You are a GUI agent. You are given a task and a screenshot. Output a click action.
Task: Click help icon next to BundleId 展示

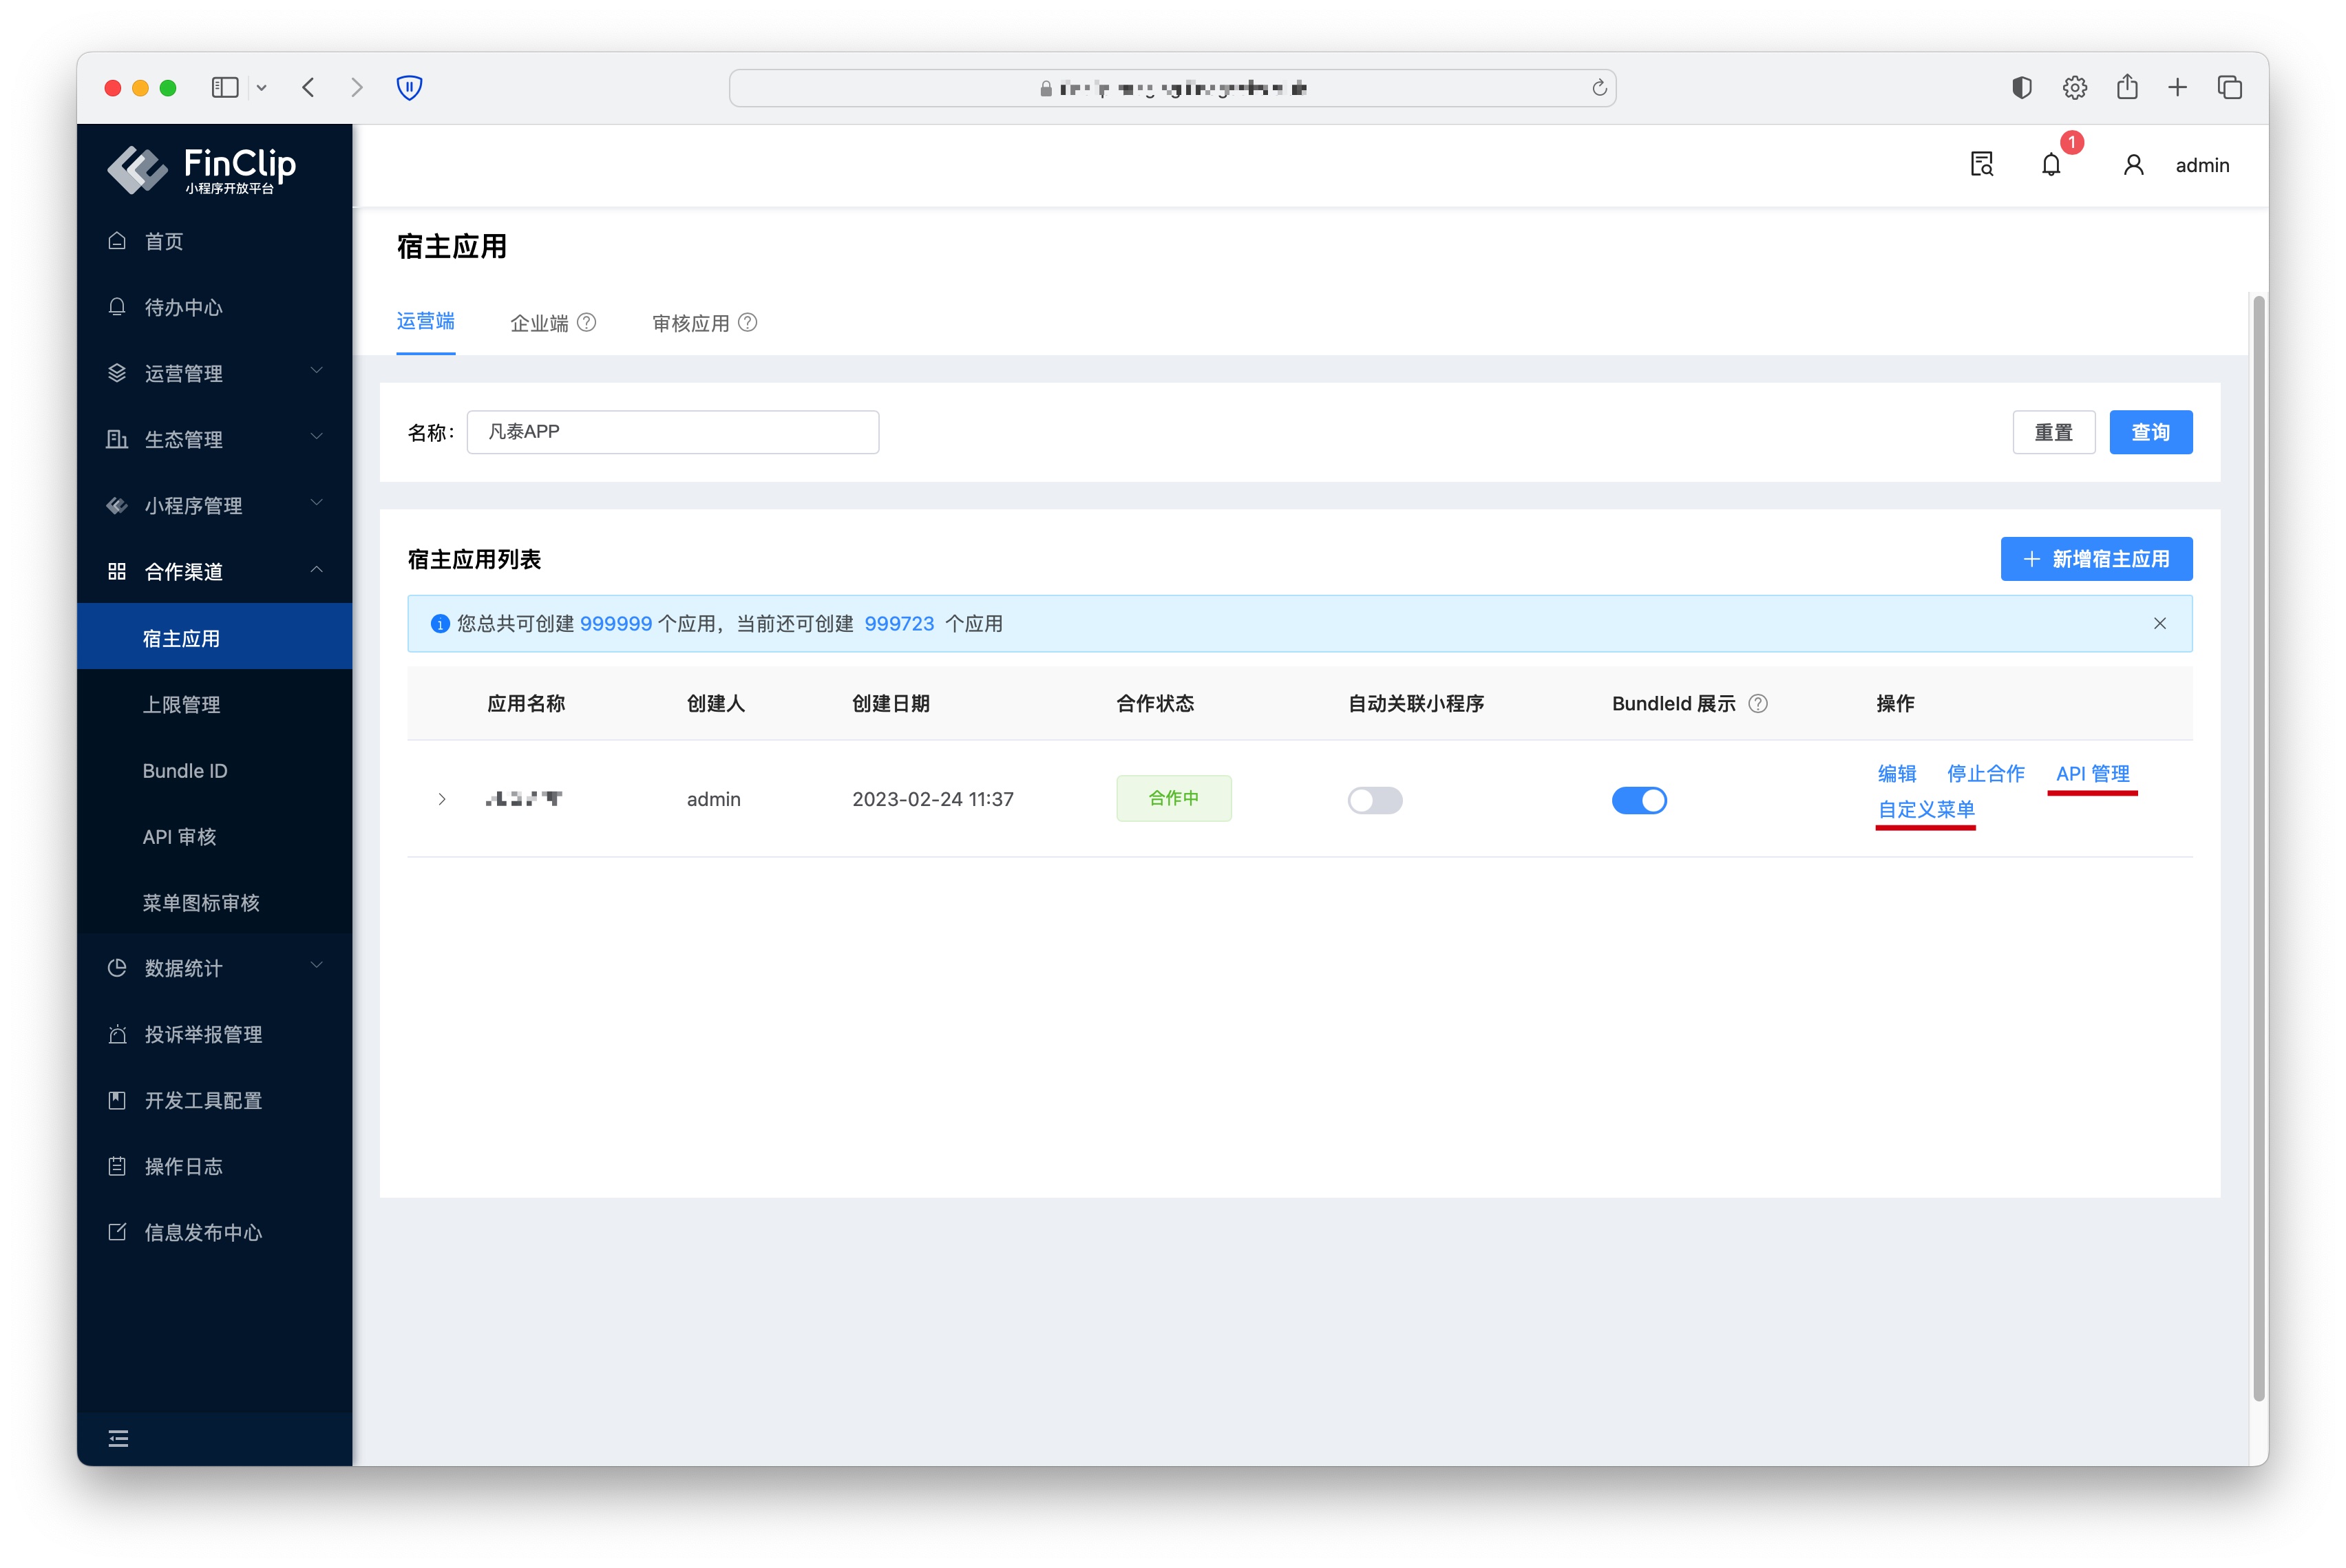click(1758, 703)
